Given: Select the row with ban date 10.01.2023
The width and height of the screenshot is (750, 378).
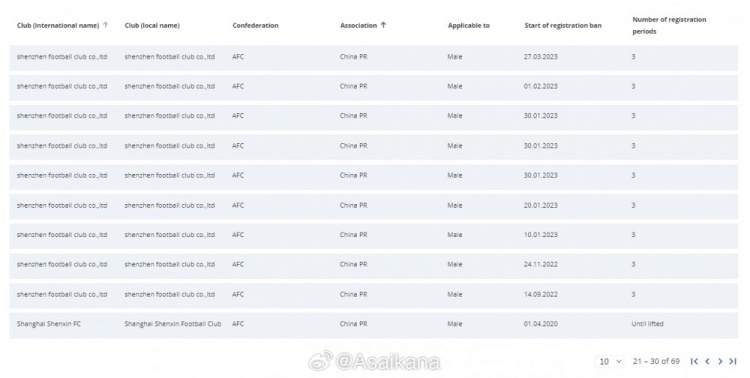Looking at the screenshot, I should (374, 235).
